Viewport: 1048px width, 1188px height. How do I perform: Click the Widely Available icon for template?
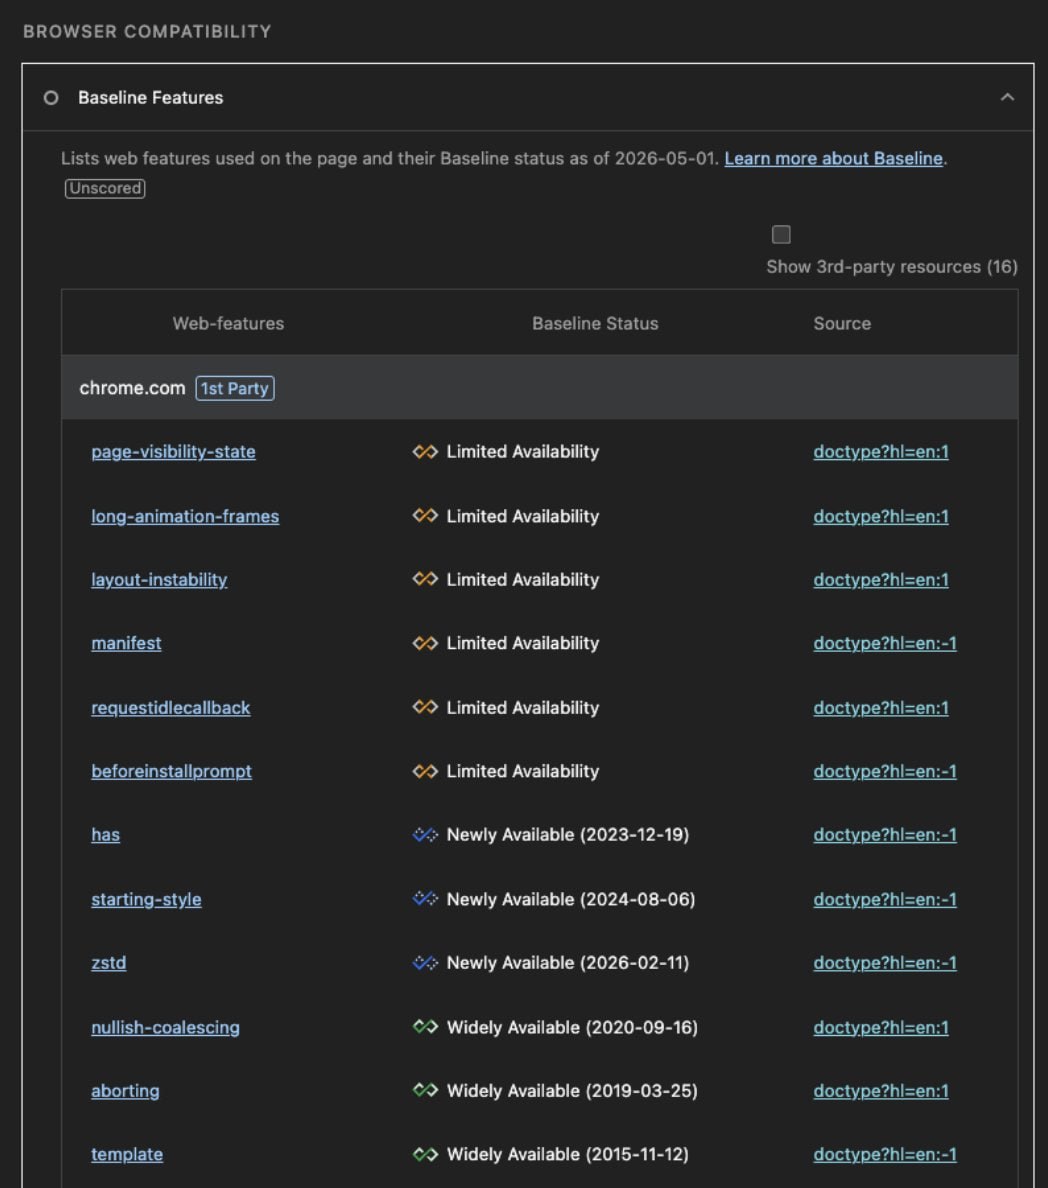pos(425,1155)
